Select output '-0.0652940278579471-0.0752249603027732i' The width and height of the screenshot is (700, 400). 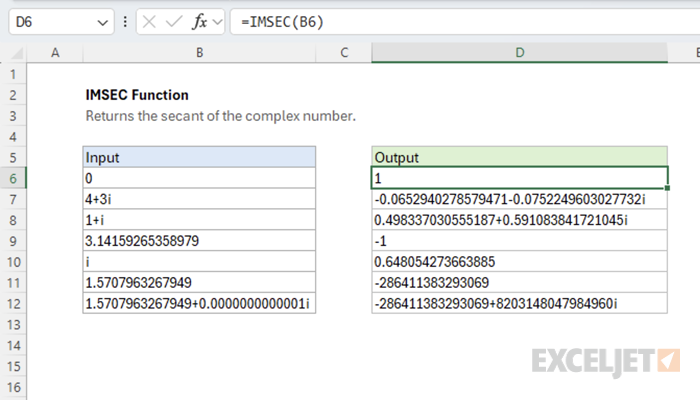(x=520, y=199)
